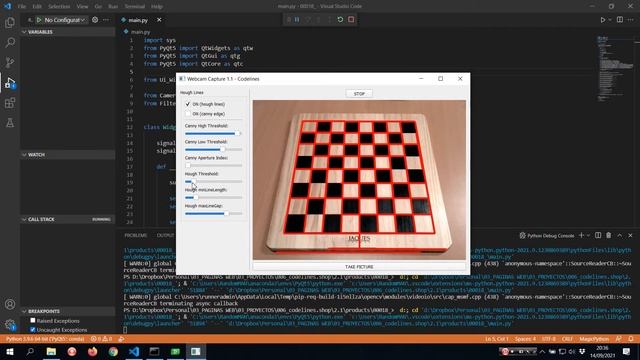640x360 pixels.
Task: Open the Windows Start menu
Action: 10,351
